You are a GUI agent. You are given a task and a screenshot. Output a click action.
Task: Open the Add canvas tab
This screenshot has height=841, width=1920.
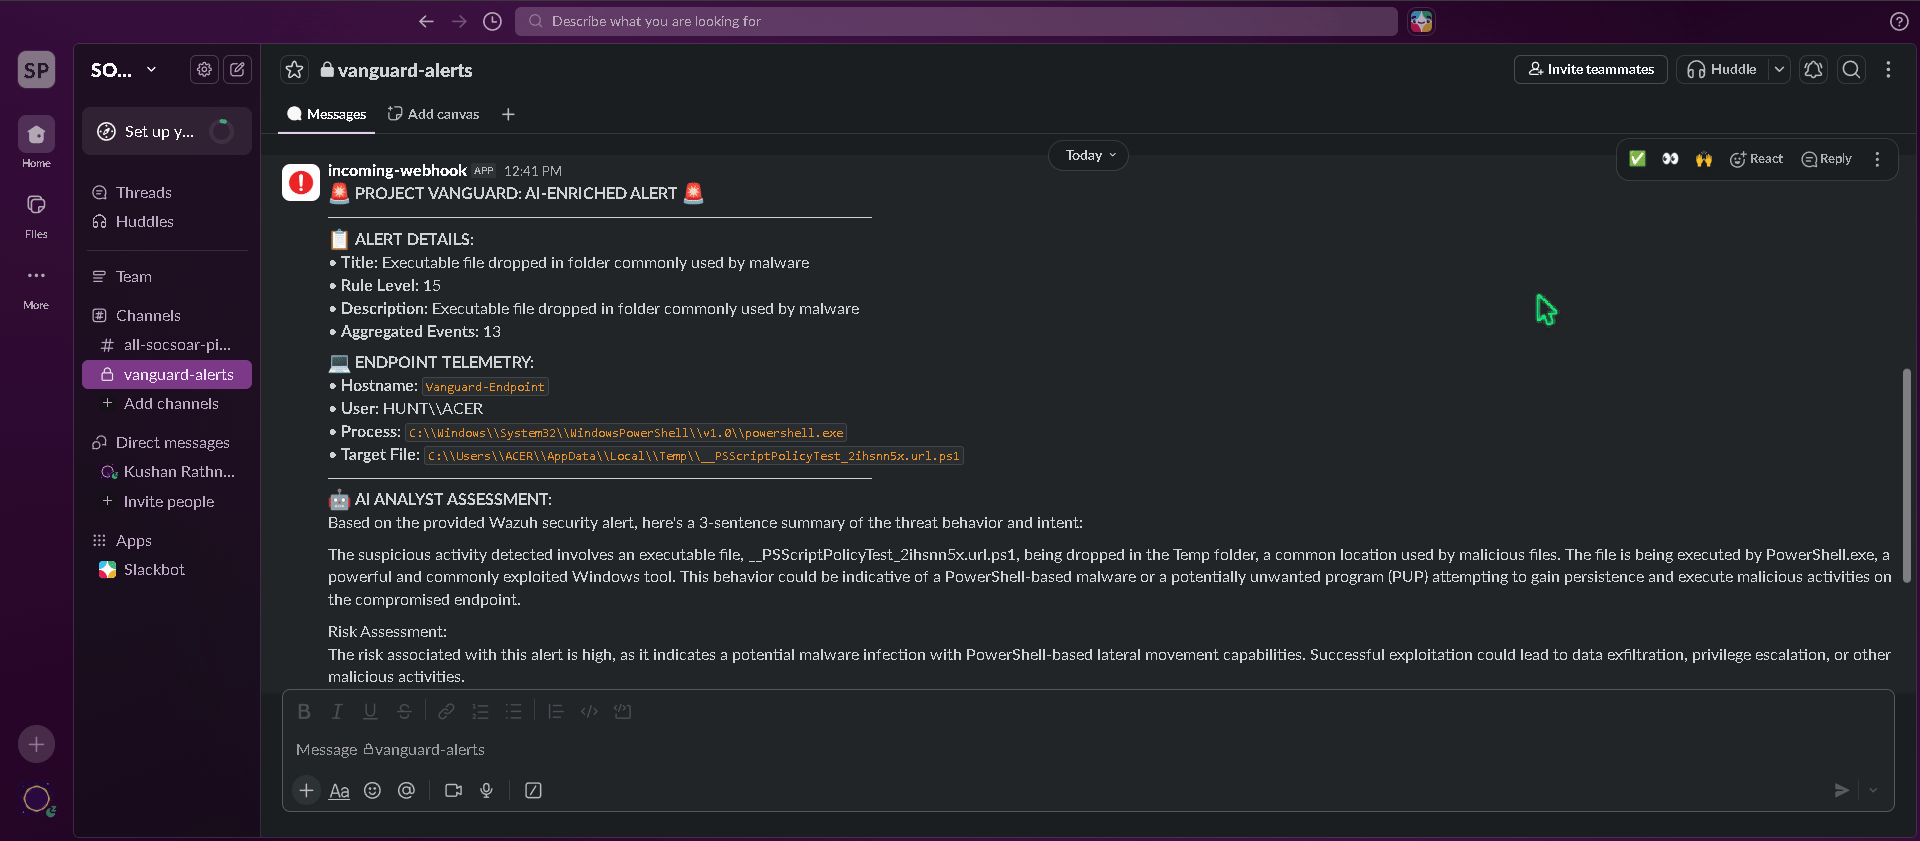(x=433, y=114)
